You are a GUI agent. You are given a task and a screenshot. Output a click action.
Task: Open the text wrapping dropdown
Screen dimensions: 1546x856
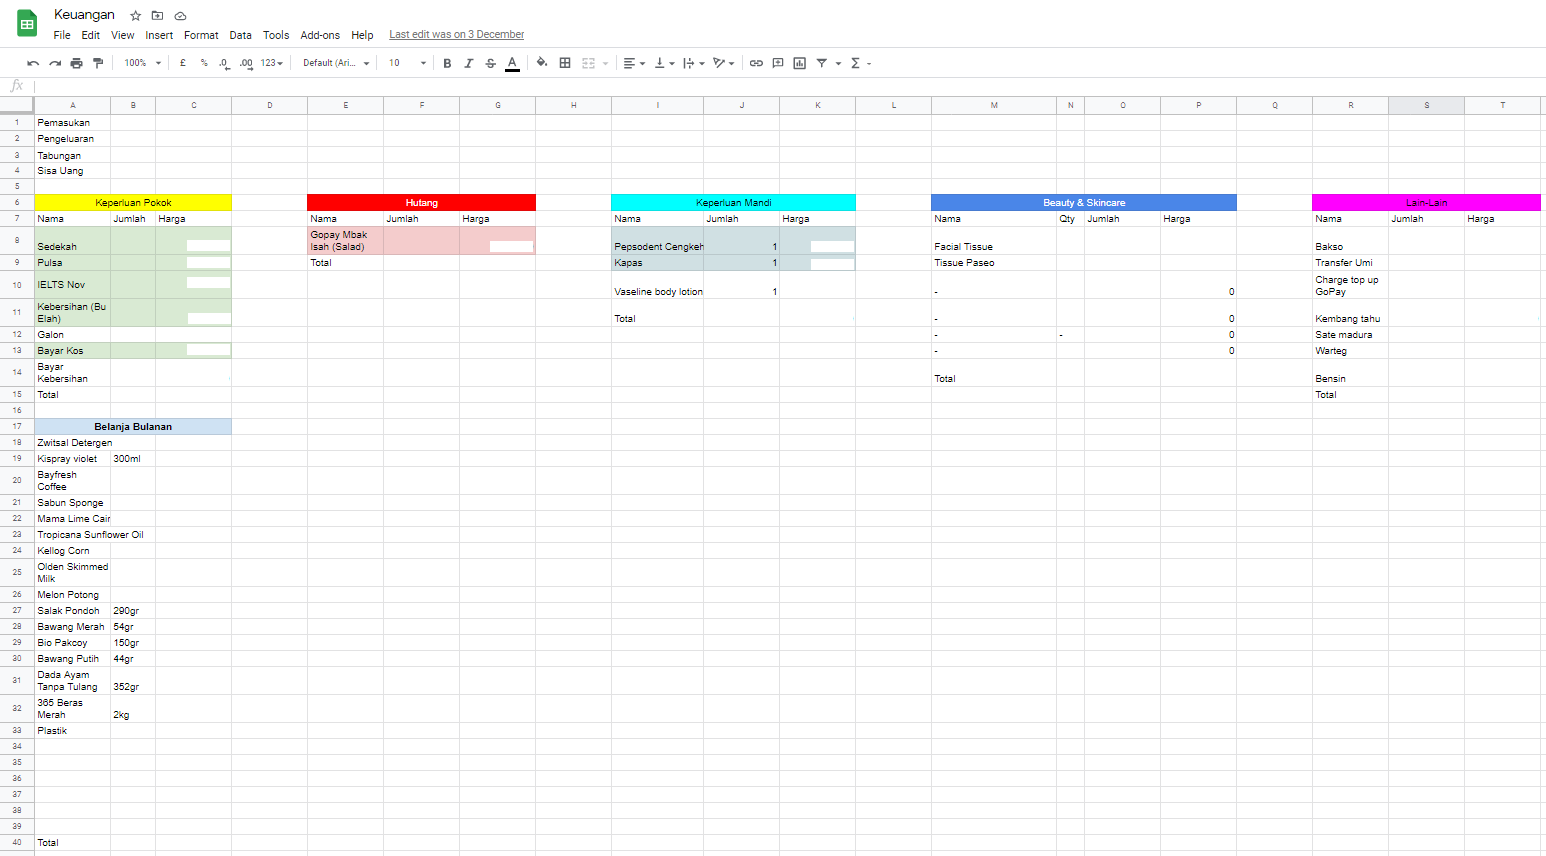pyautogui.click(x=694, y=63)
